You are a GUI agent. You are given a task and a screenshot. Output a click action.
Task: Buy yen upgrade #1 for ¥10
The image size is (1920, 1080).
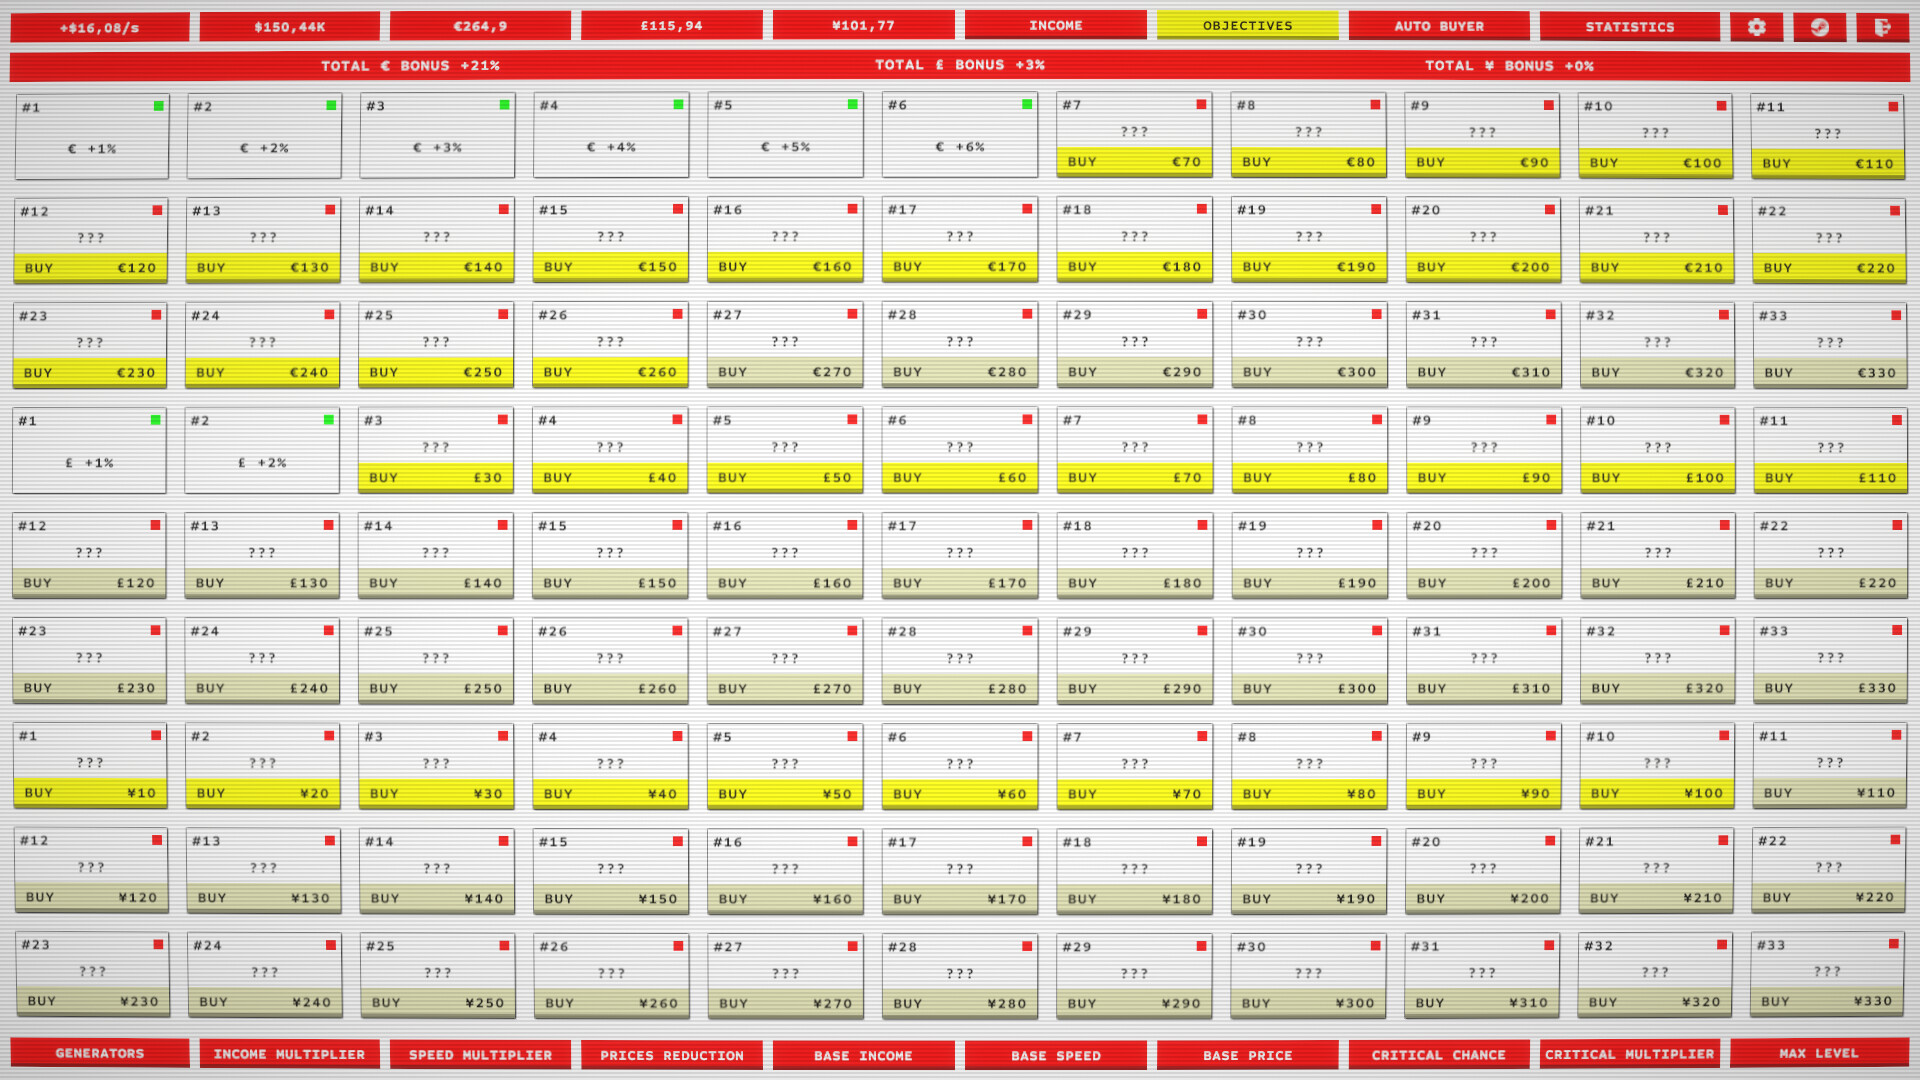90,793
